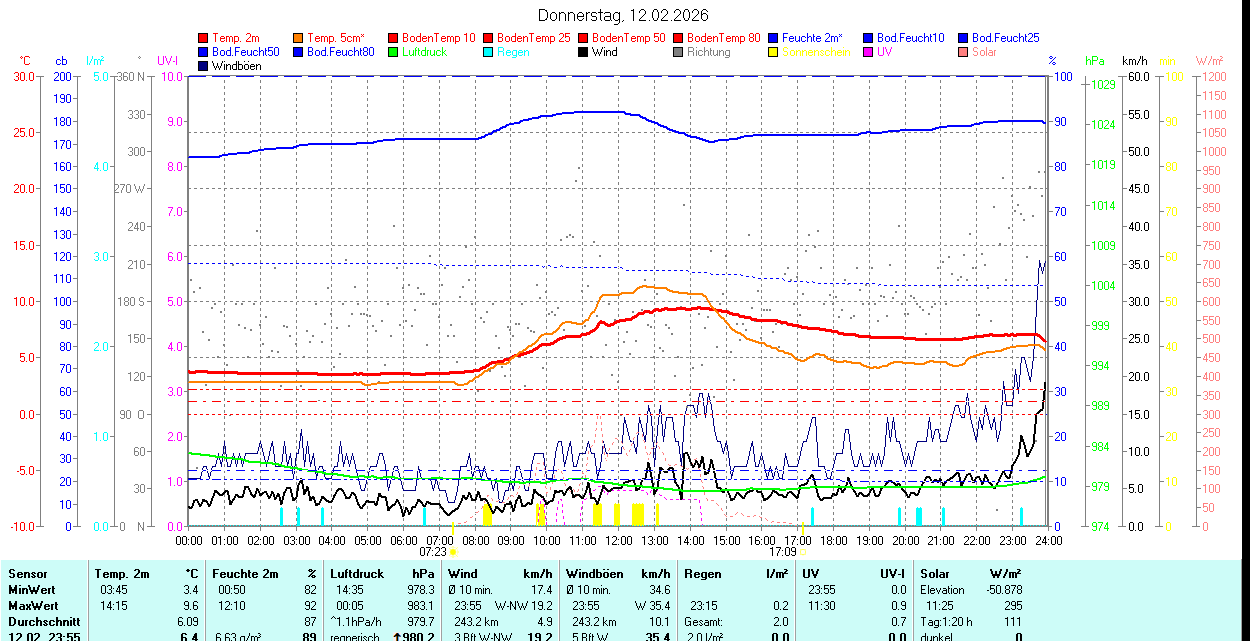Click the gray Richtung legend square
This screenshot has width=1250, height=641.
[678, 52]
